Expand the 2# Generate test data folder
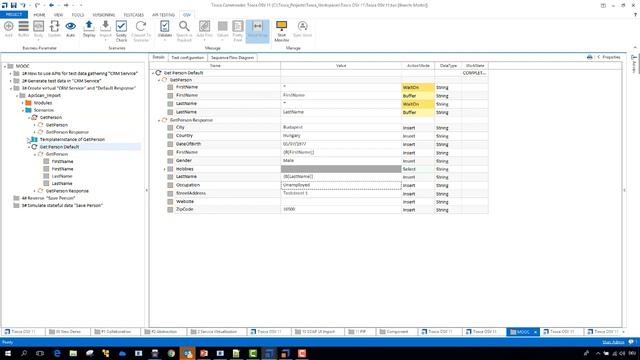 click(x=11, y=81)
